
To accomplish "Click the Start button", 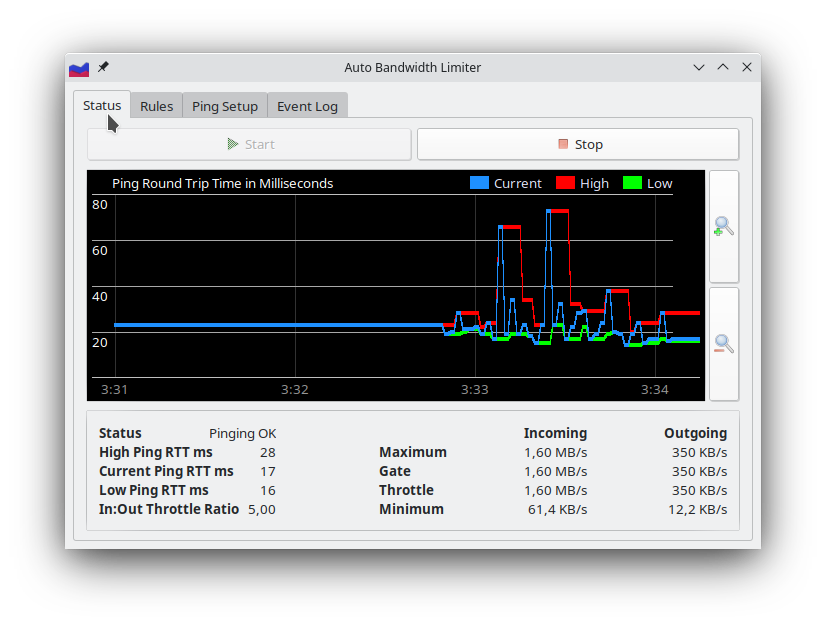I will pyautogui.click(x=249, y=143).
